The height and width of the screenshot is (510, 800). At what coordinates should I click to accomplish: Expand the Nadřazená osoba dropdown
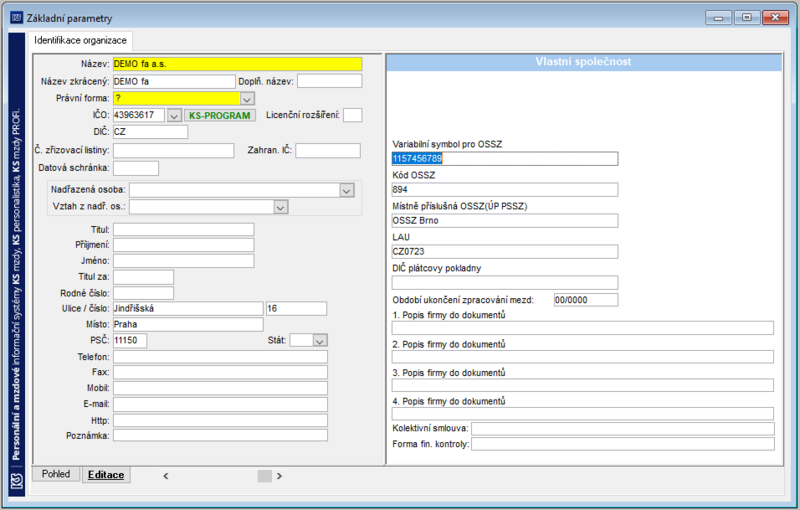point(347,191)
